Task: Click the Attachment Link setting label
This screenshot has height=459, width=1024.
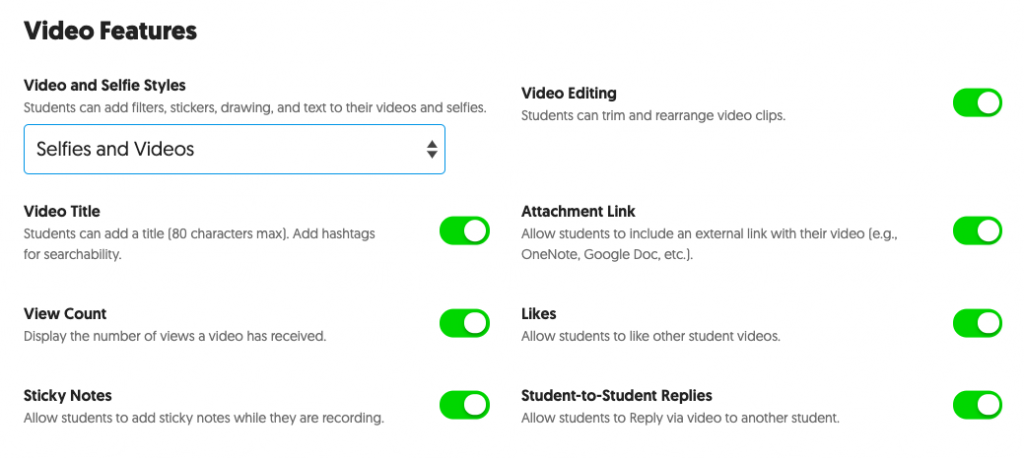Action: [578, 212]
